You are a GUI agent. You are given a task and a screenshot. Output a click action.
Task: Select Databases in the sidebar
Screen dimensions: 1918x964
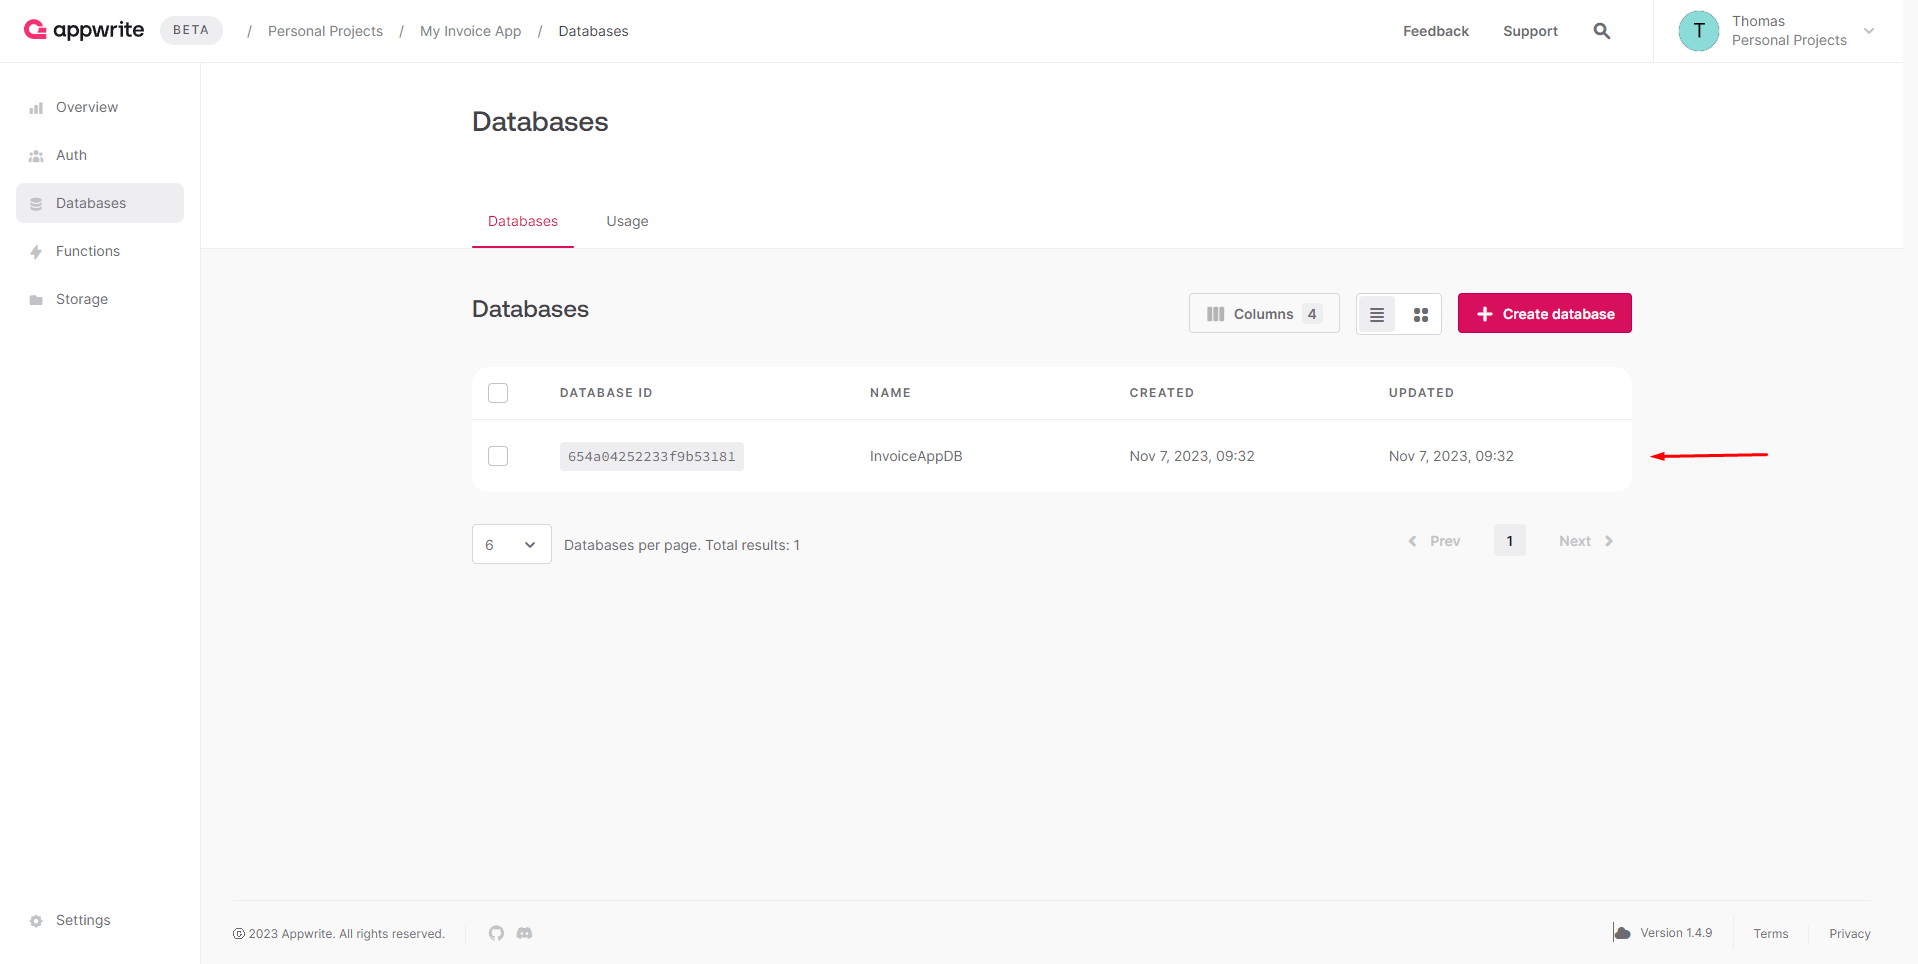(x=100, y=203)
